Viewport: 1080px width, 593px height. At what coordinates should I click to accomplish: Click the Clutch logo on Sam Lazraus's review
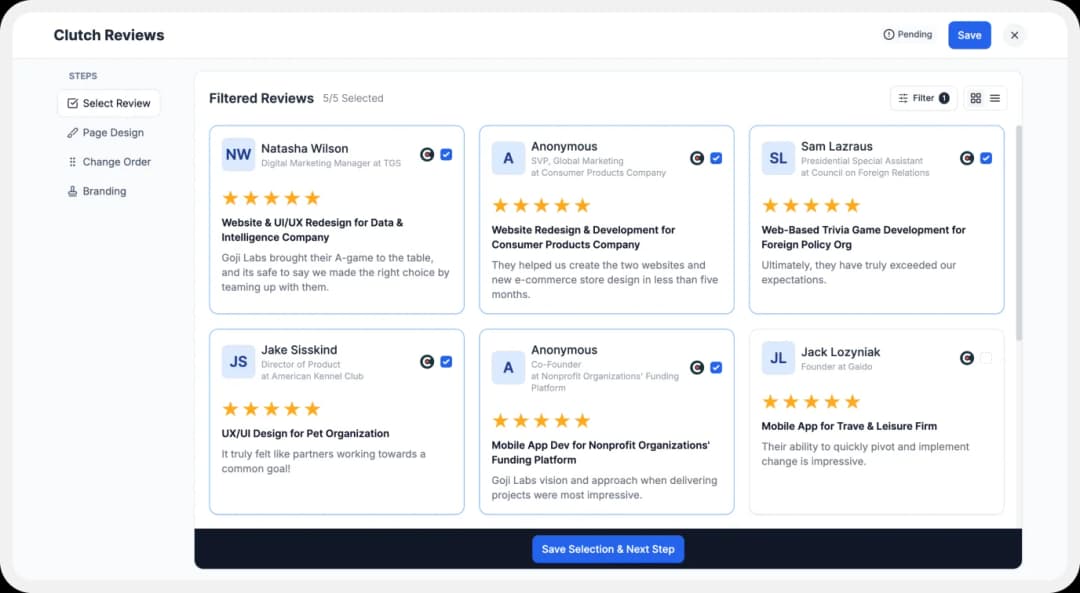point(967,158)
